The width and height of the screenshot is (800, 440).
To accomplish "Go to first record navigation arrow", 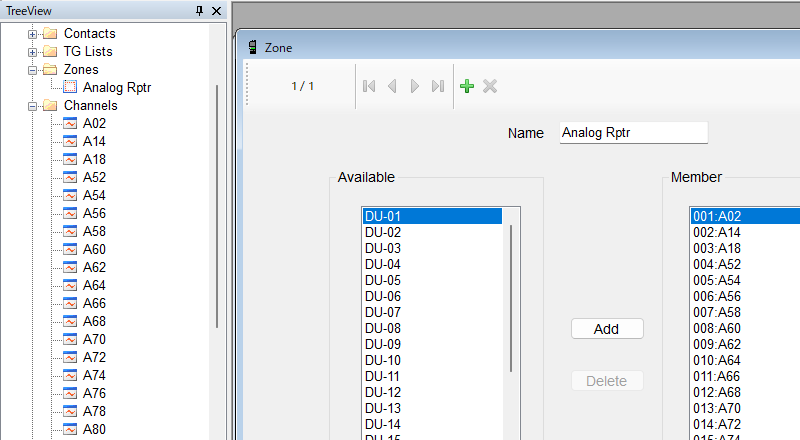I will (x=369, y=87).
